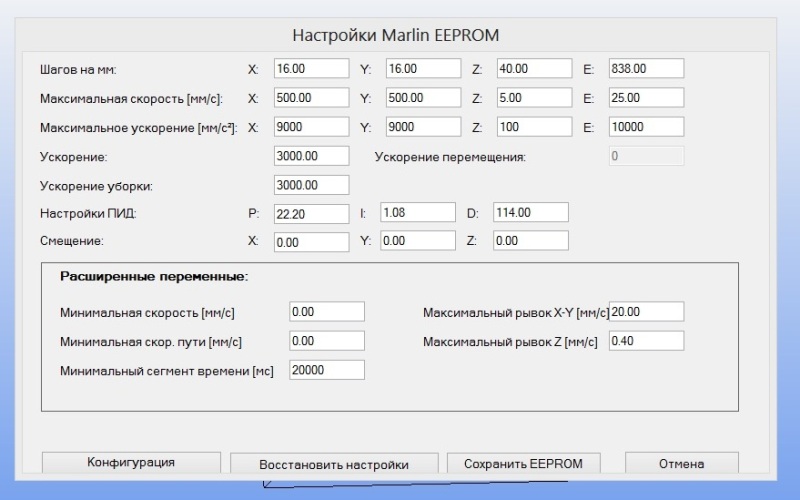Image resolution: width=800 pixels, height=500 pixels.
Task: Click the Ускорение перемещения label
Action: (450, 157)
